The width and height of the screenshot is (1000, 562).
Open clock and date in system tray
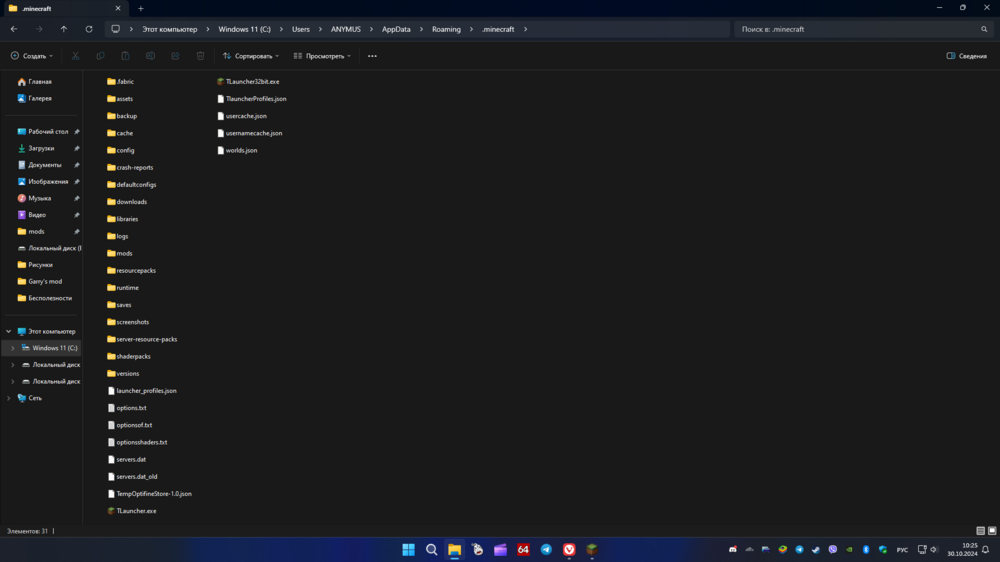click(962, 549)
